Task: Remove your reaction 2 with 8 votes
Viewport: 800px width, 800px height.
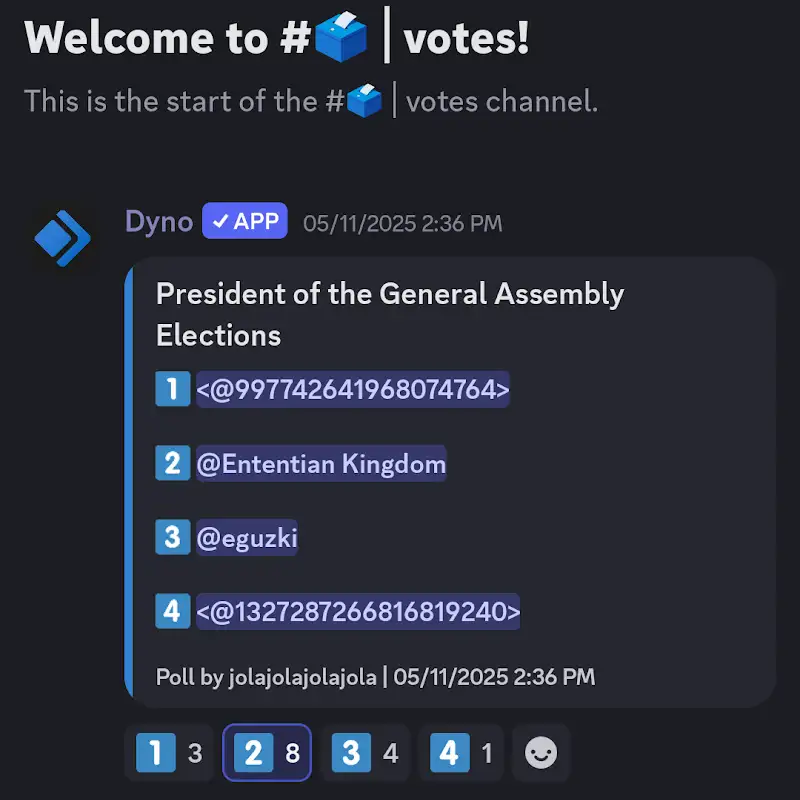Action: click(x=266, y=753)
